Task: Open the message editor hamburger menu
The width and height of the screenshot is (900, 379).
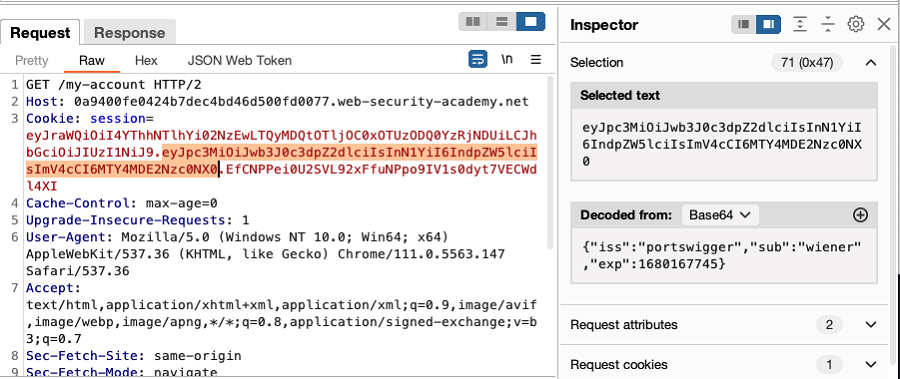Action: click(536, 59)
